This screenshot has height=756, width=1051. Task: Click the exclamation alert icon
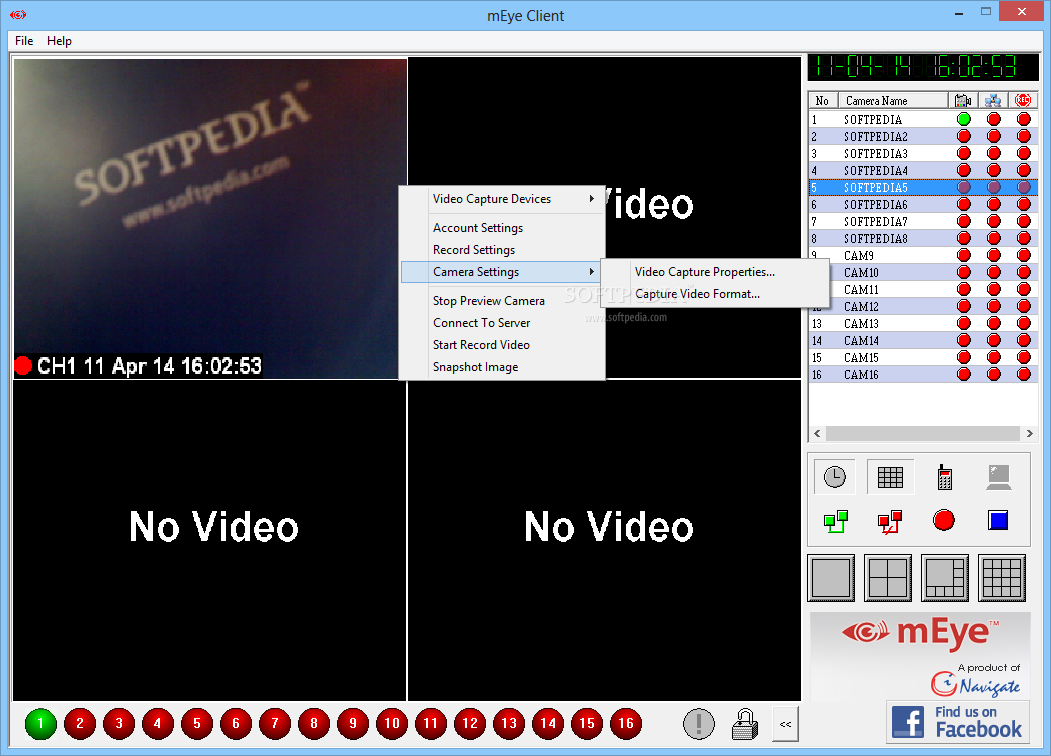(698, 724)
